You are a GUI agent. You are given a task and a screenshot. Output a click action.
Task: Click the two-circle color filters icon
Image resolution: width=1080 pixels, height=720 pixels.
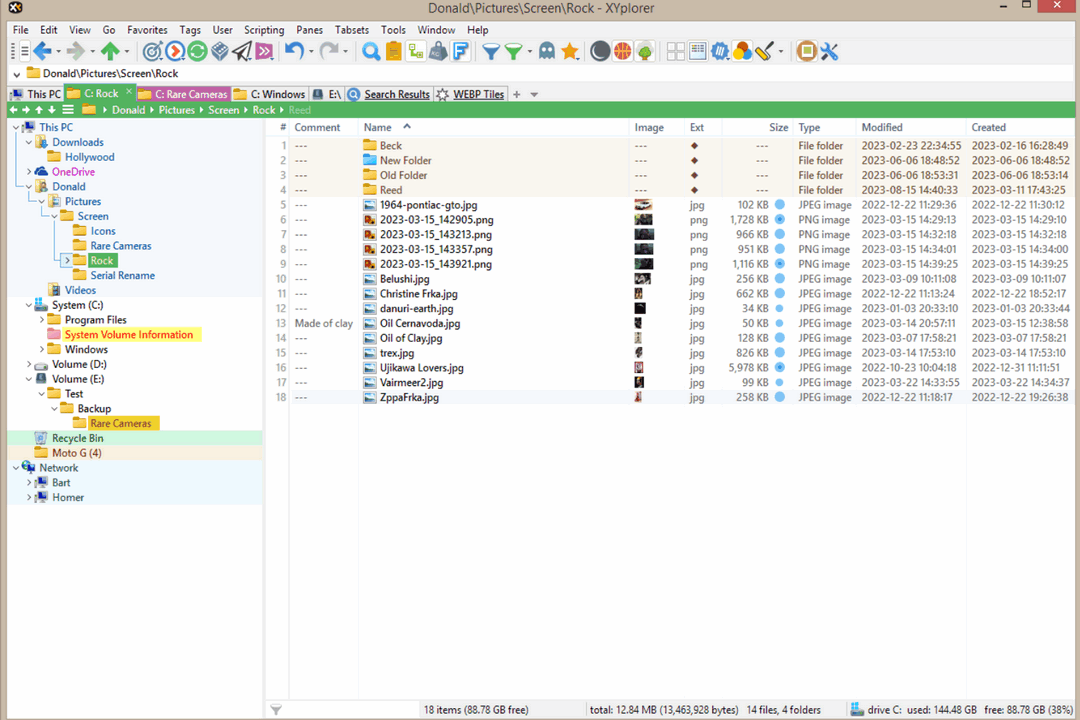point(742,51)
